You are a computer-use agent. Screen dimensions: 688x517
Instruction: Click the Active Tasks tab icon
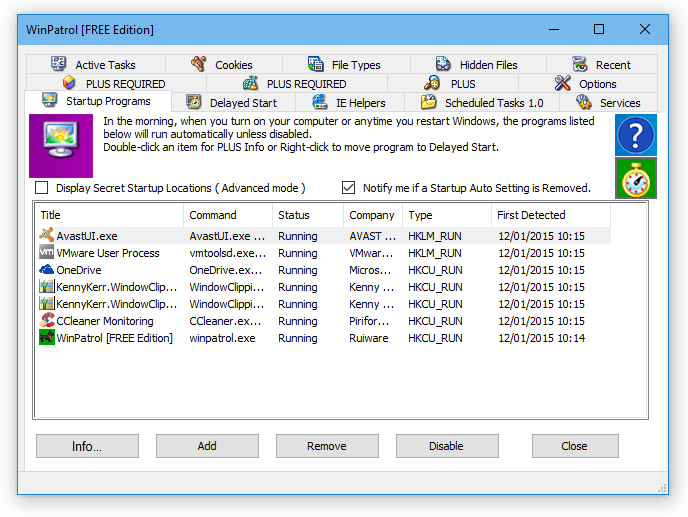(x=58, y=64)
